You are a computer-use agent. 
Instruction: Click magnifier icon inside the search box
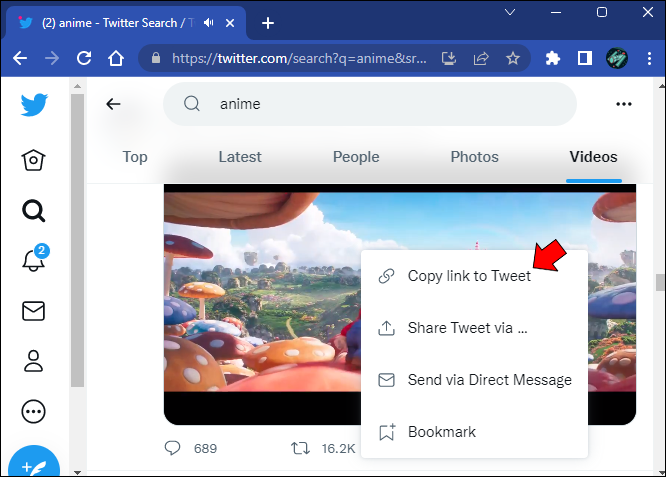[x=192, y=103]
